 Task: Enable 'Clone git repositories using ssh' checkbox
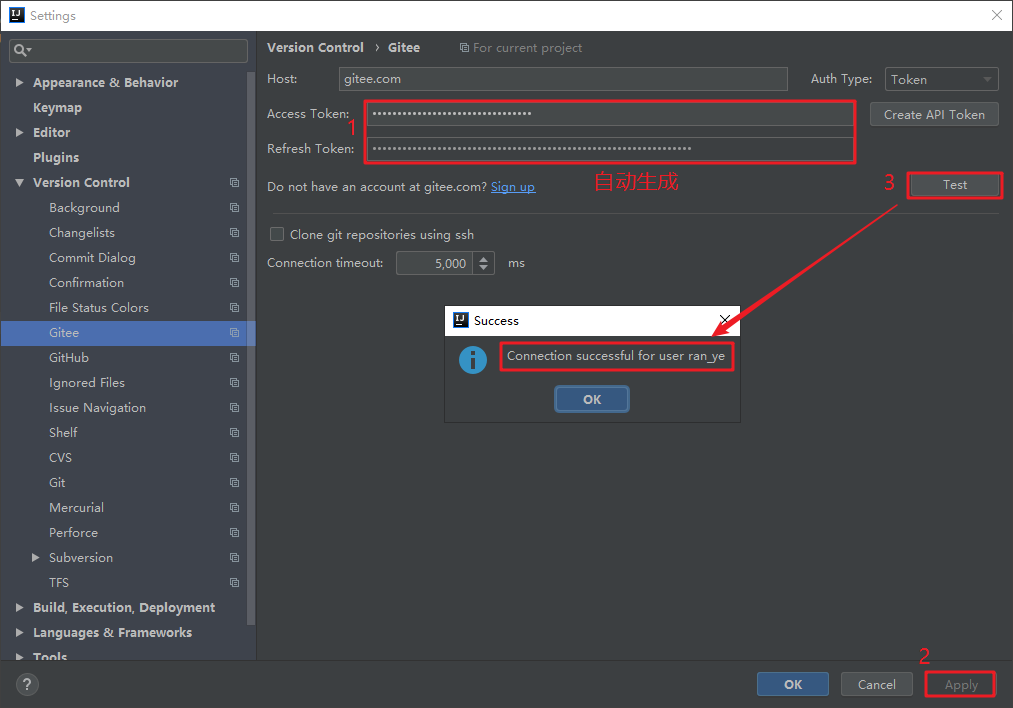click(277, 234)
